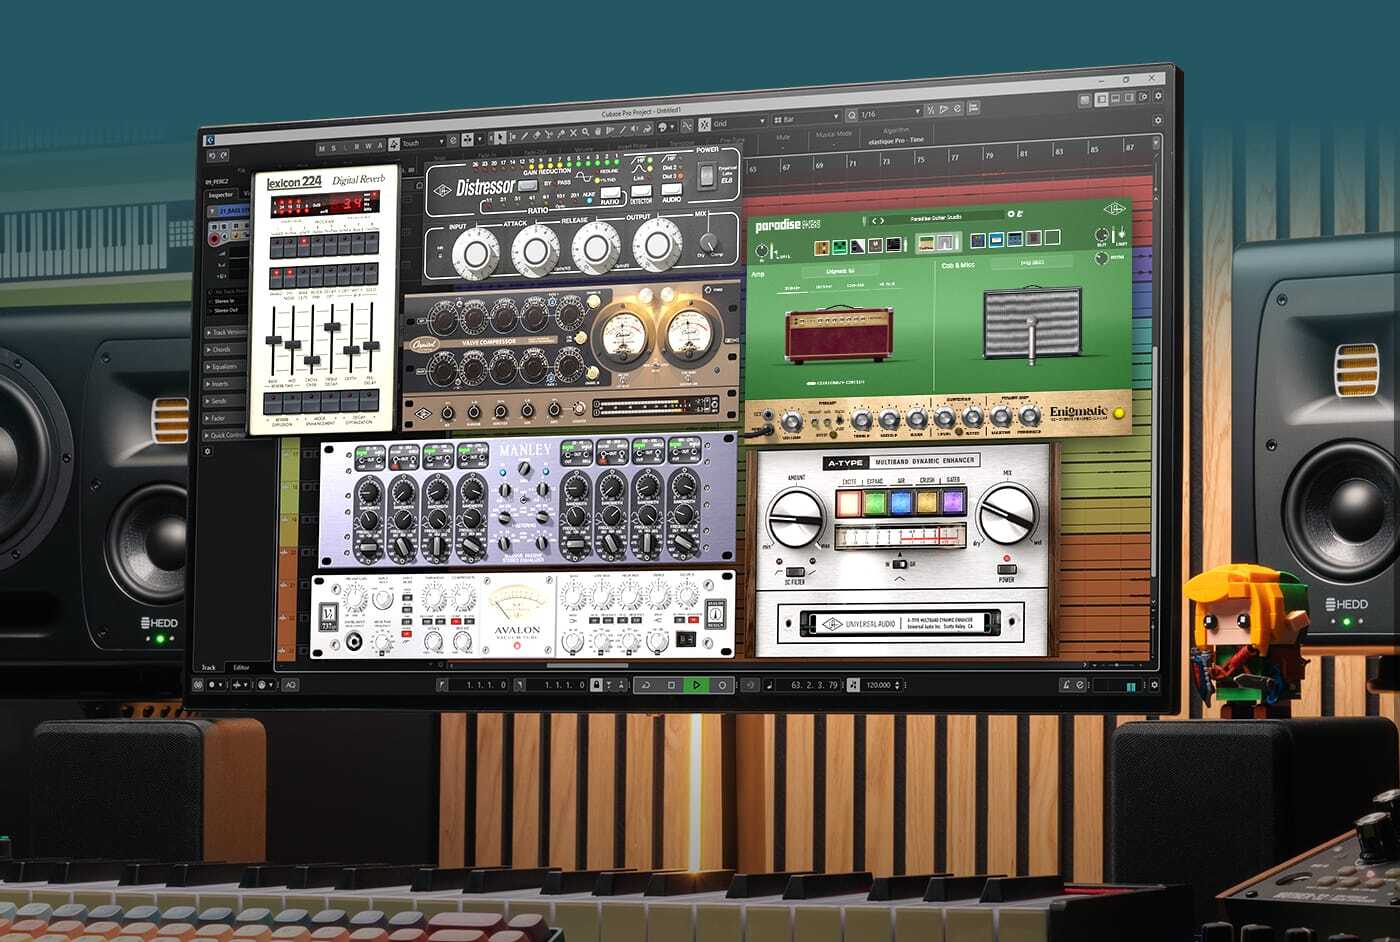Switch to the Editor tab

coord(241,667)
